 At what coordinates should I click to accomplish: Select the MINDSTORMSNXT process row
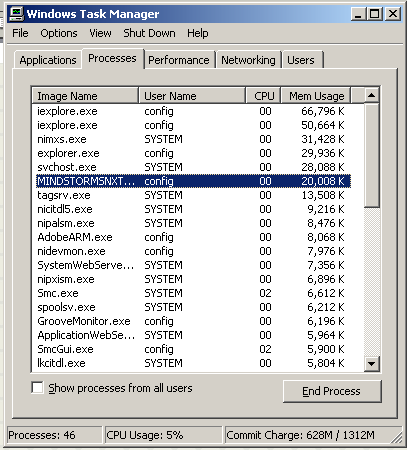point(193,181)
